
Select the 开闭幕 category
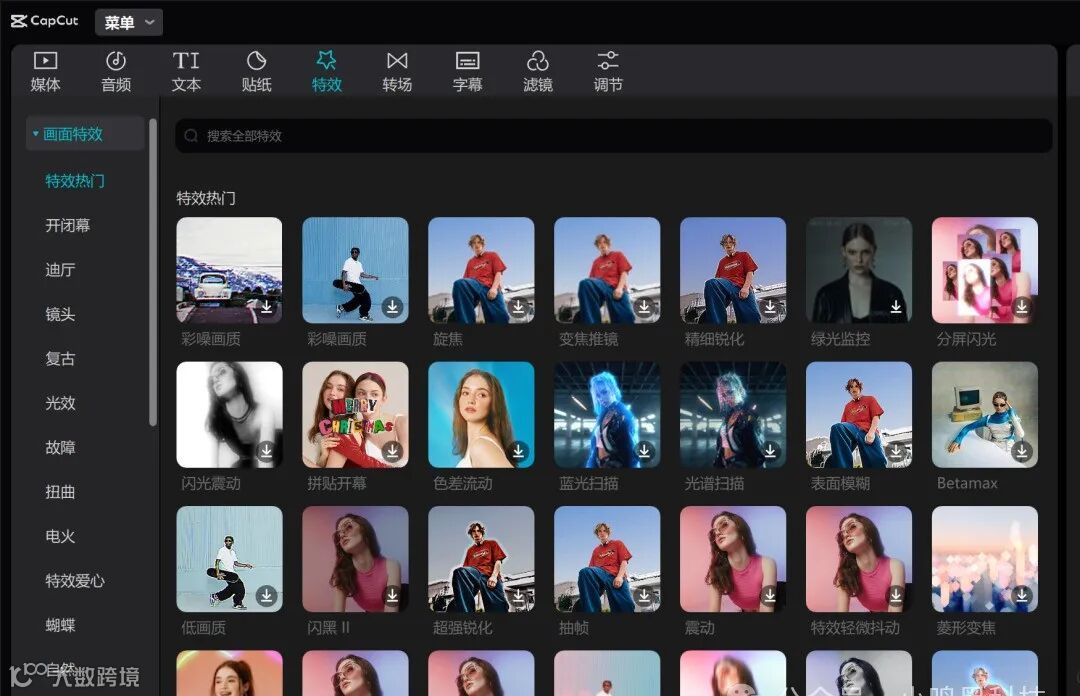pyautogui.click(x=68, y=225)
